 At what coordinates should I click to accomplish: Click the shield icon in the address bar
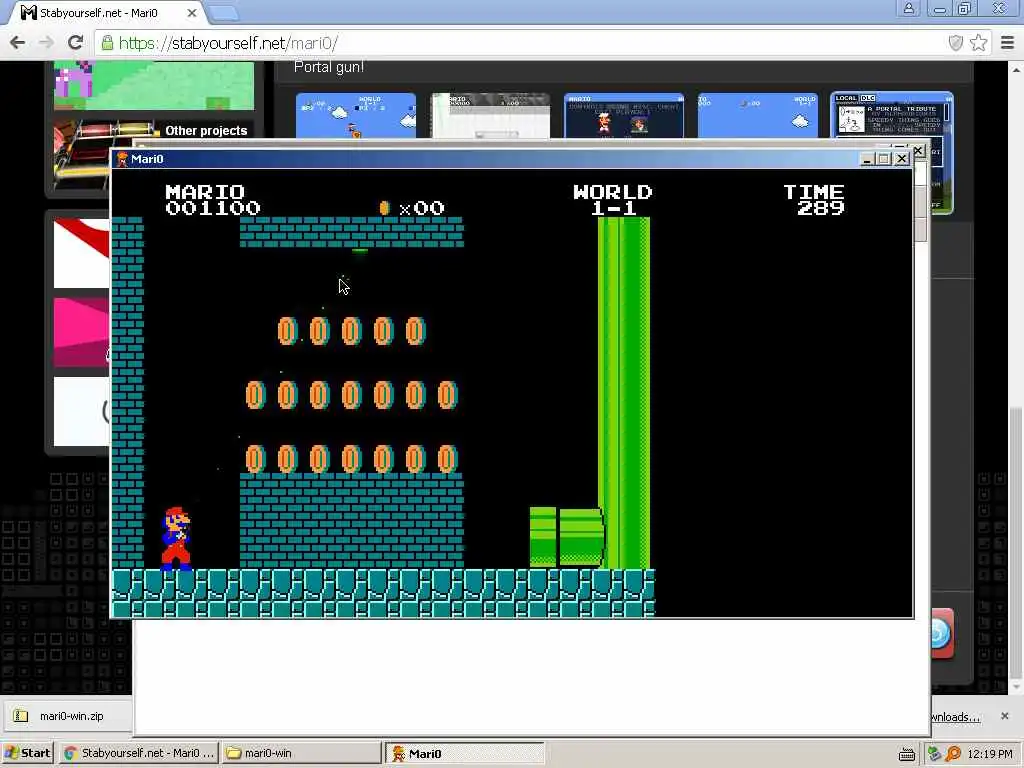[x=955, y=43]
